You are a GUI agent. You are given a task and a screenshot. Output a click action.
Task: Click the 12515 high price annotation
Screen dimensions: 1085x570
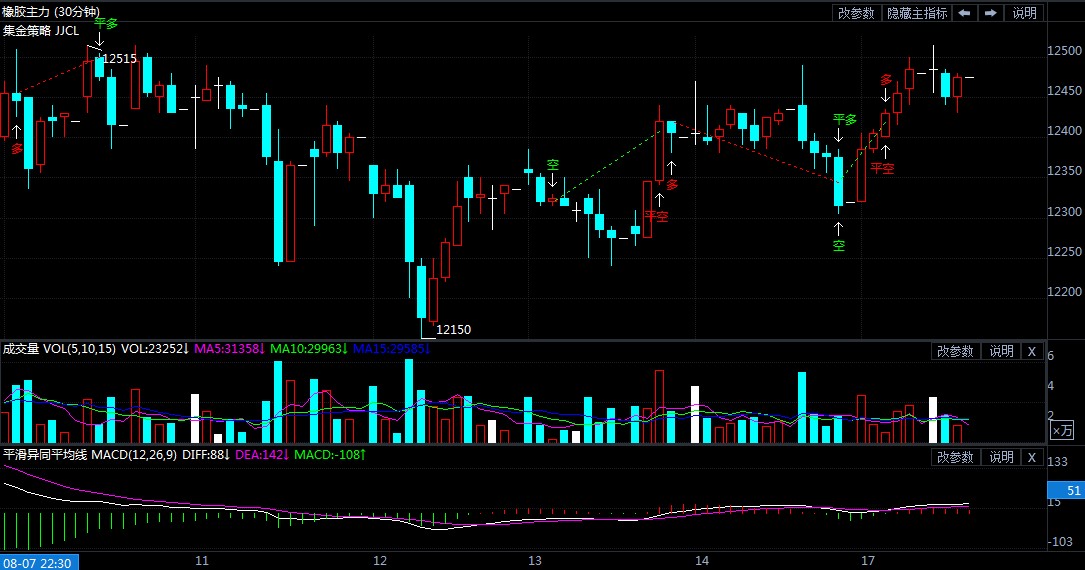120,59
